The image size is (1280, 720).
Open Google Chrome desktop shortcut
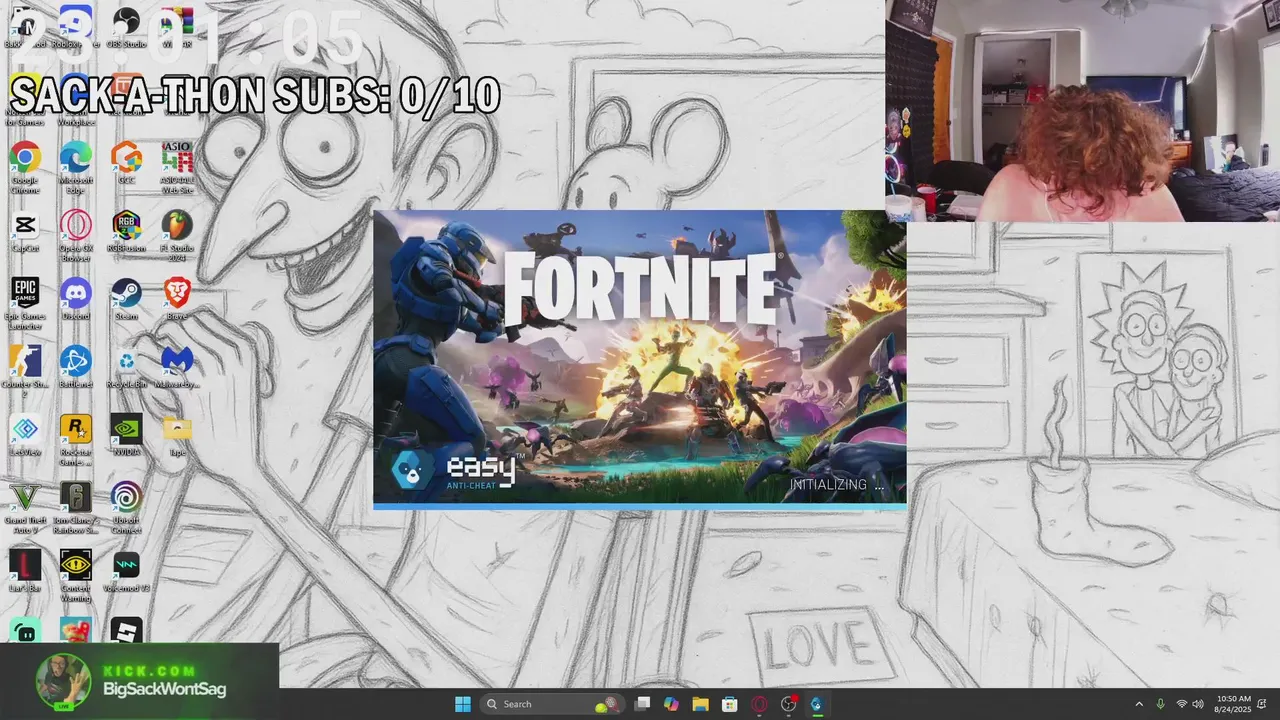click(25, 167)
